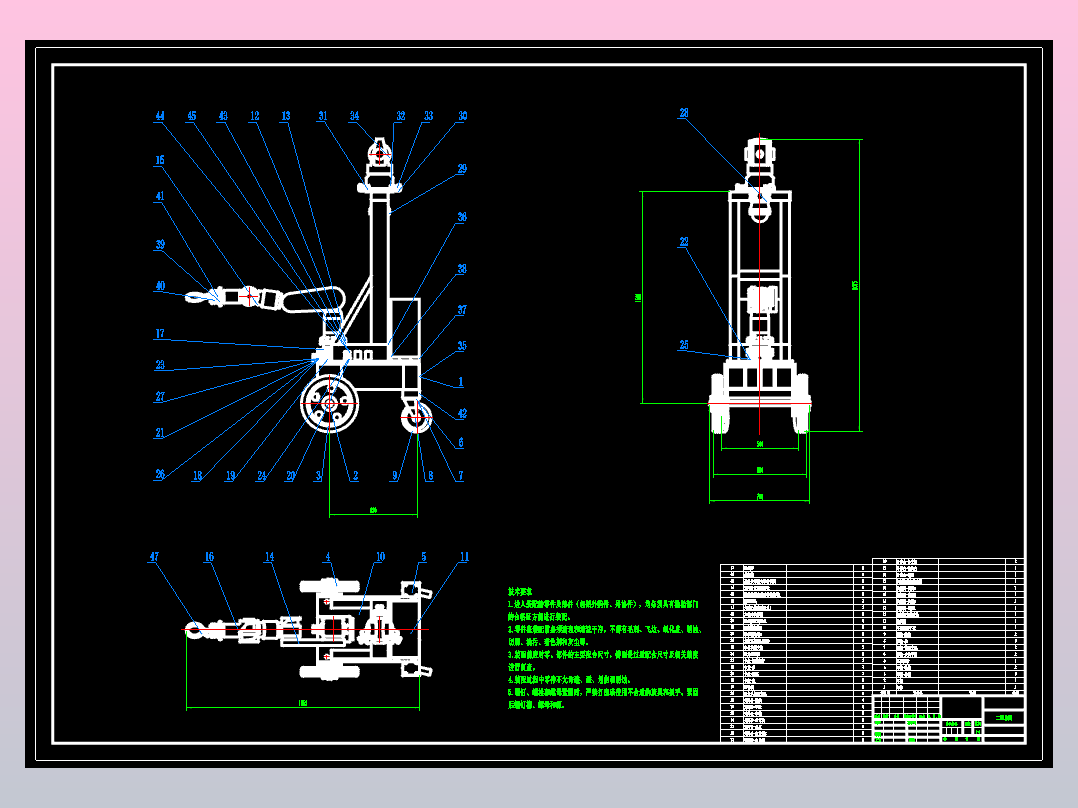Click part callout number 13
The width and height of the screenshot is (1078, 808).
(286, 116)
